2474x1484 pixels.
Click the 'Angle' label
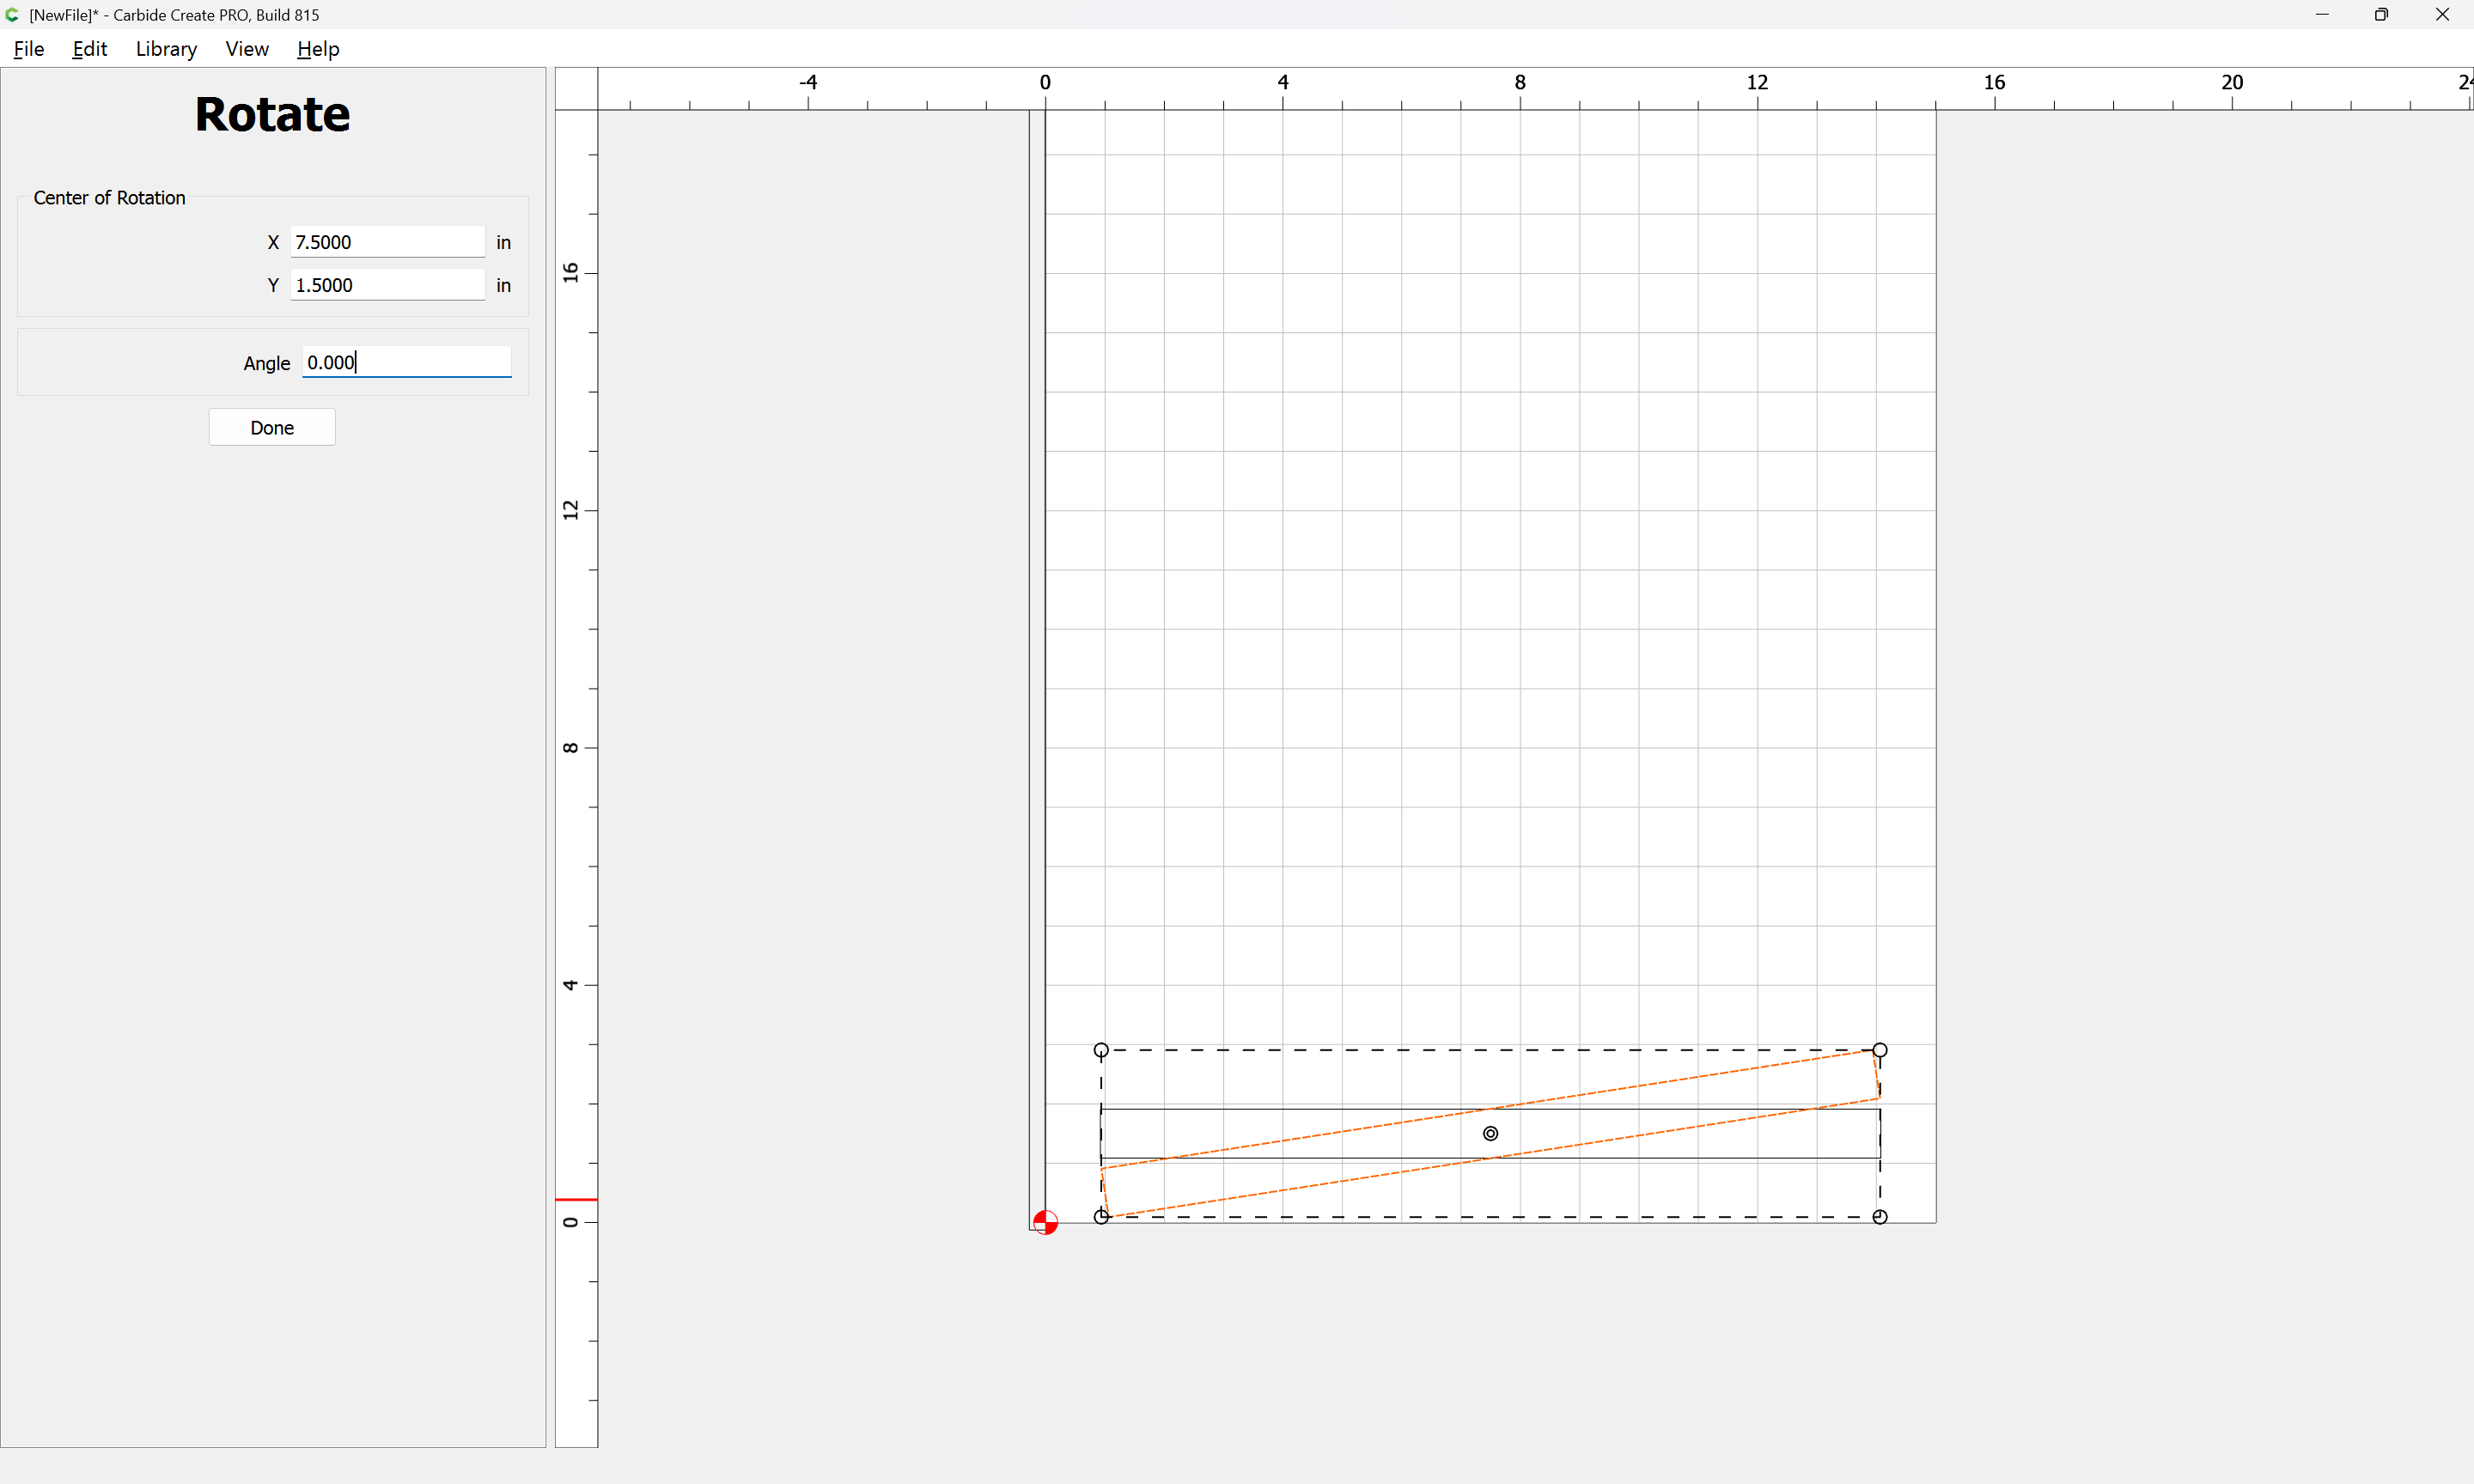click(266, 363)
